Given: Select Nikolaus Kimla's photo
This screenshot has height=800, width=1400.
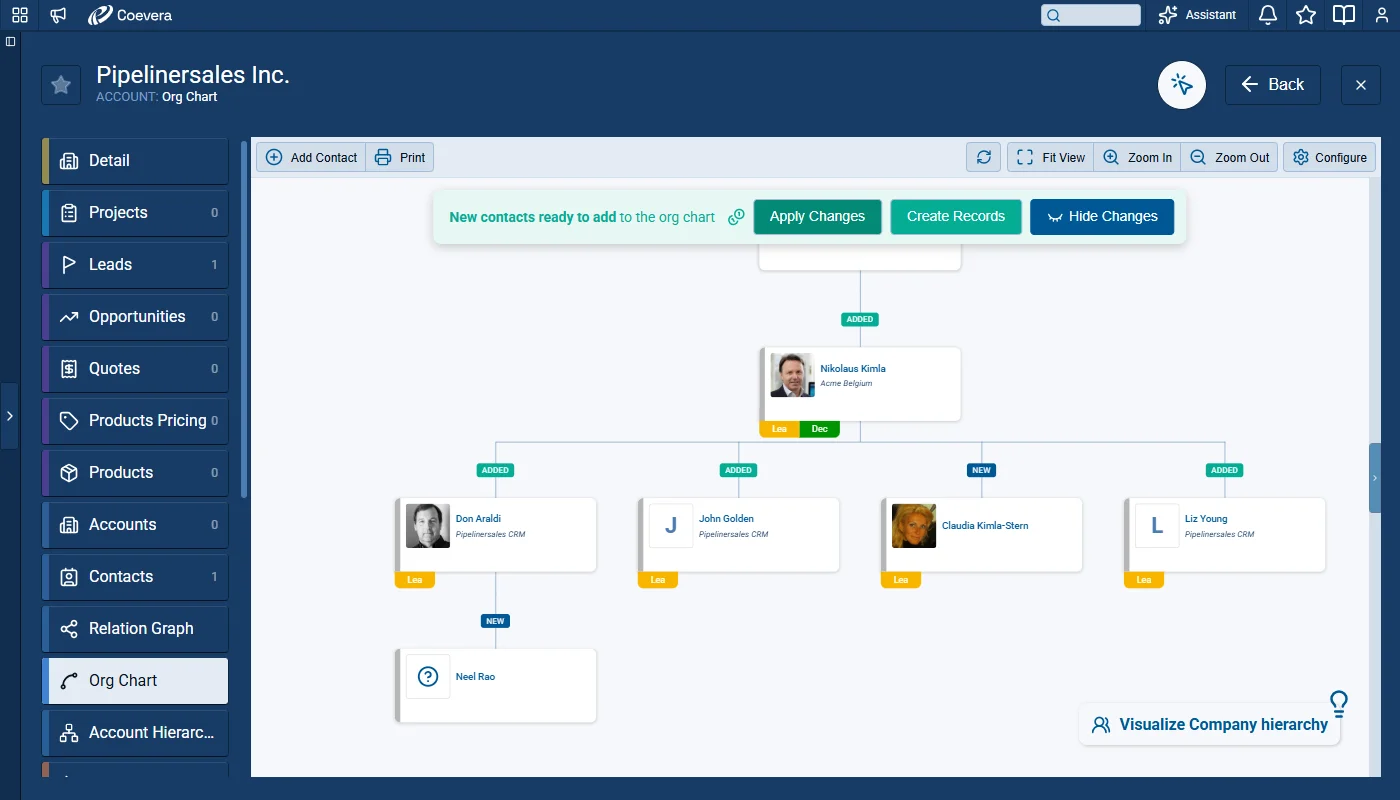Looking at the screenshot, I should pyautogui.click(x=792, y=375).
